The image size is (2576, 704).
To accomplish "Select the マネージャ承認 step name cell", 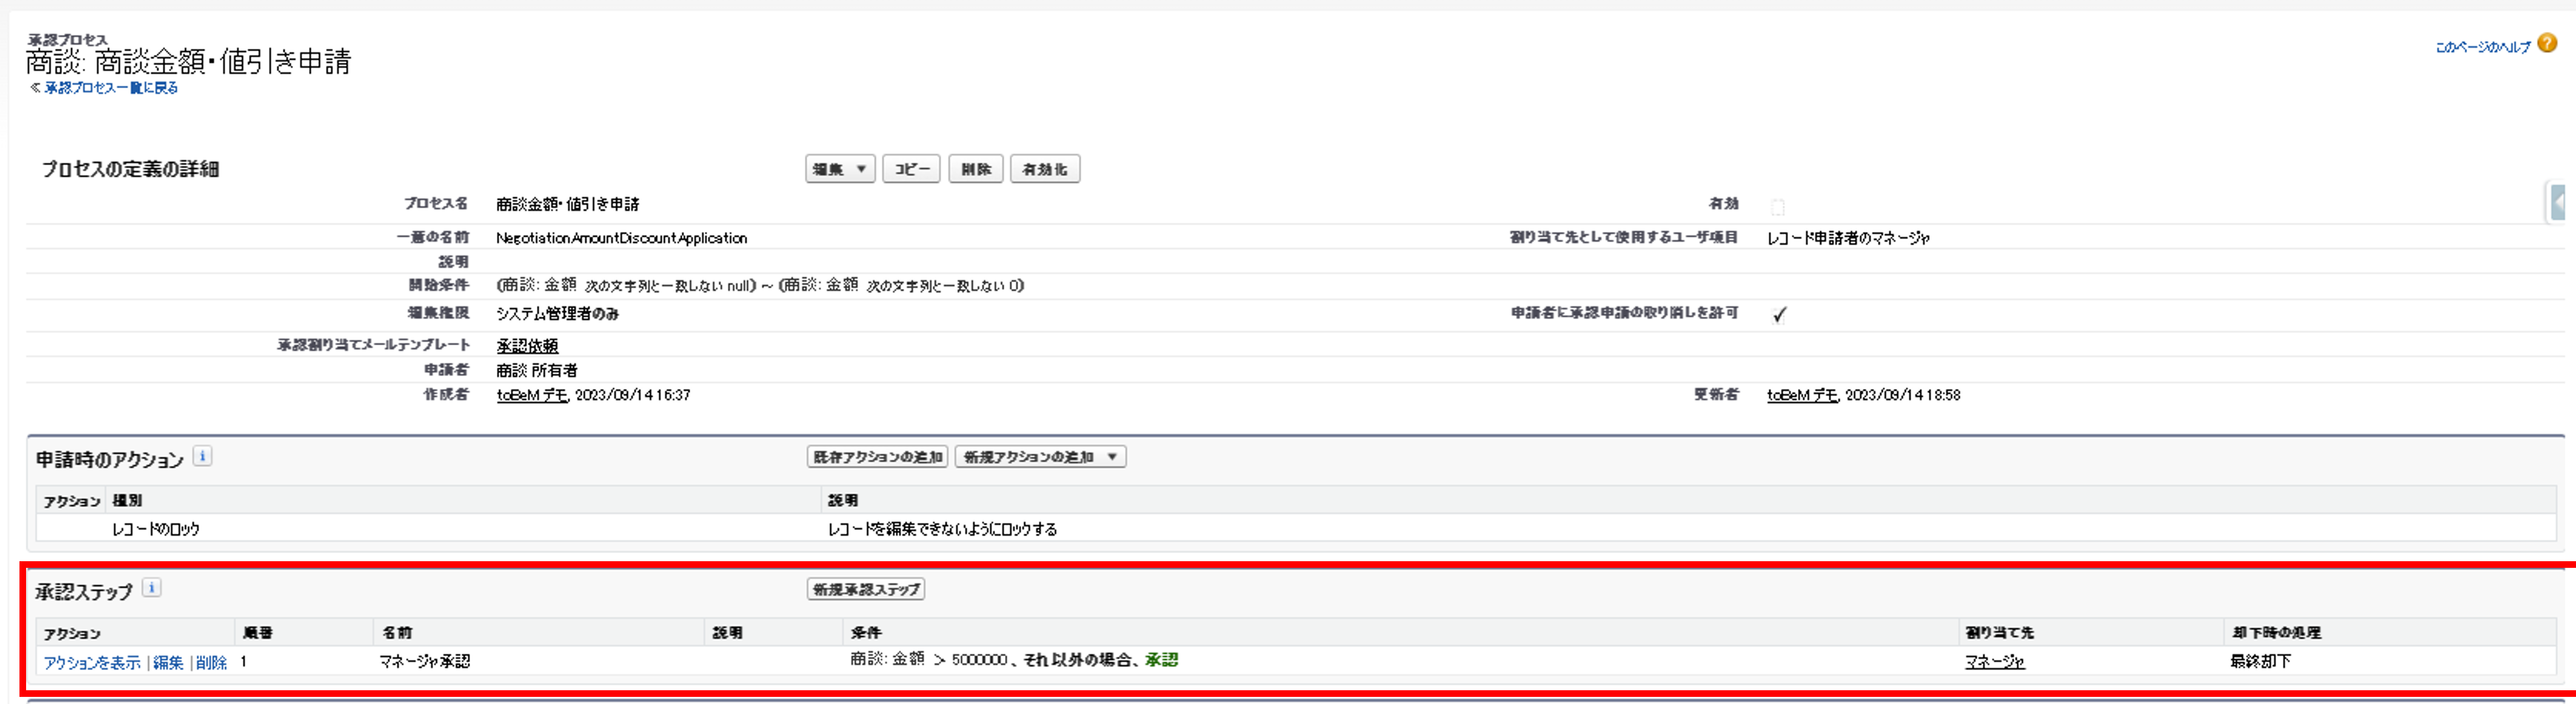I will (x=425, y=661).
